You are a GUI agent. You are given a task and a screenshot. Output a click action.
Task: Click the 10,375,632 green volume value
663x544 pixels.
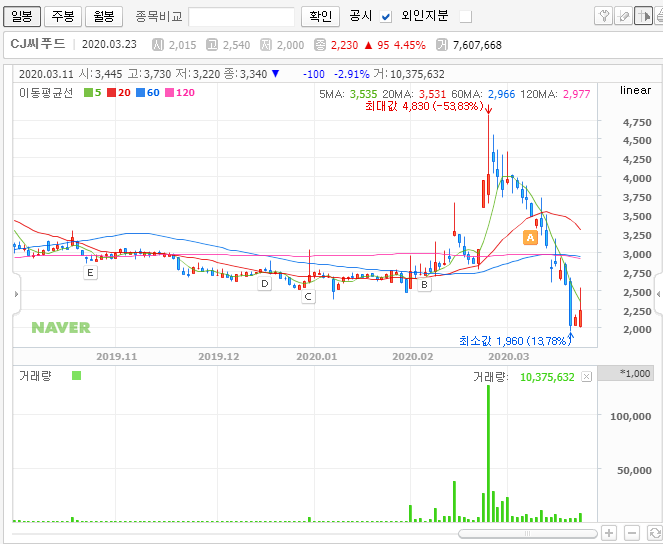(x=547, y=377)
